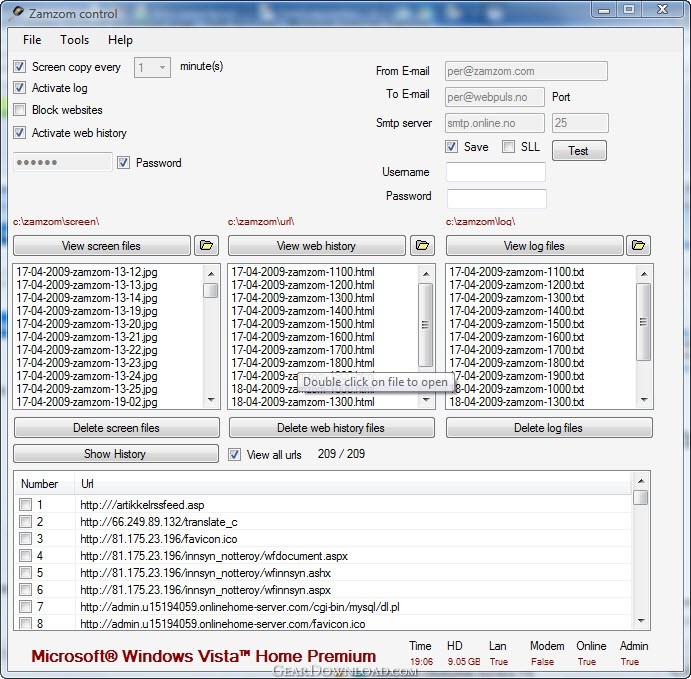Open the File menu
This screenshot has height=679, width=691.
coord(32,40)
